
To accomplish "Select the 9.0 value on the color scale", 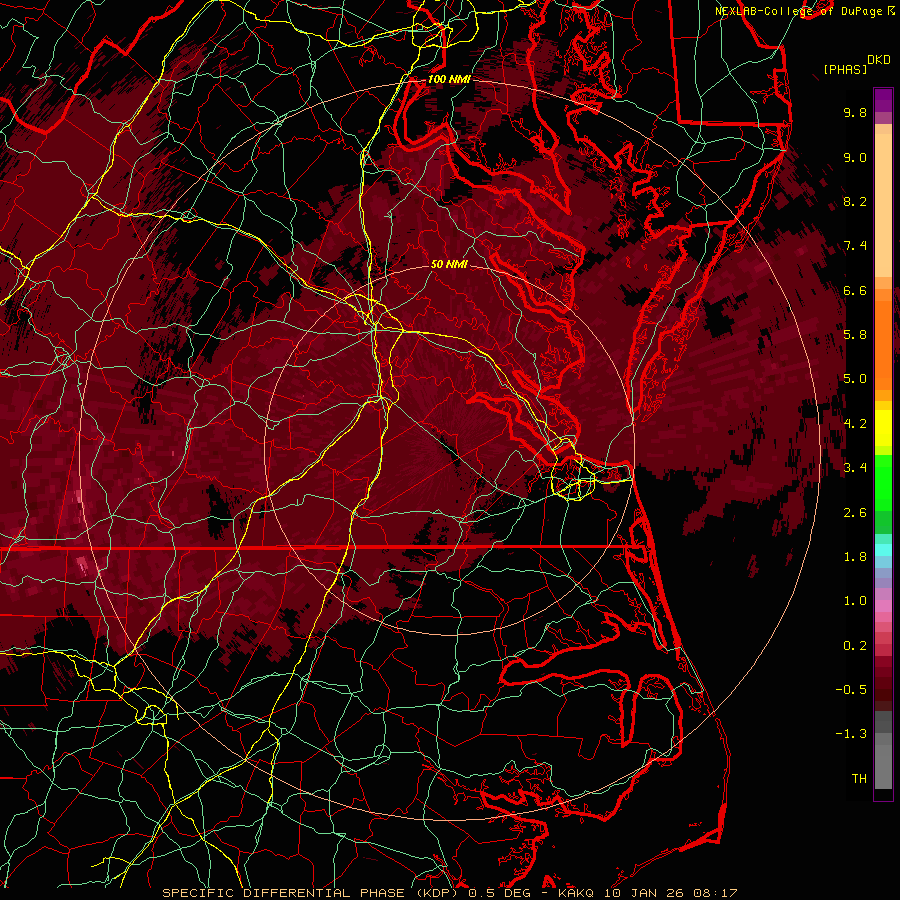I will (x=855, y=157).
